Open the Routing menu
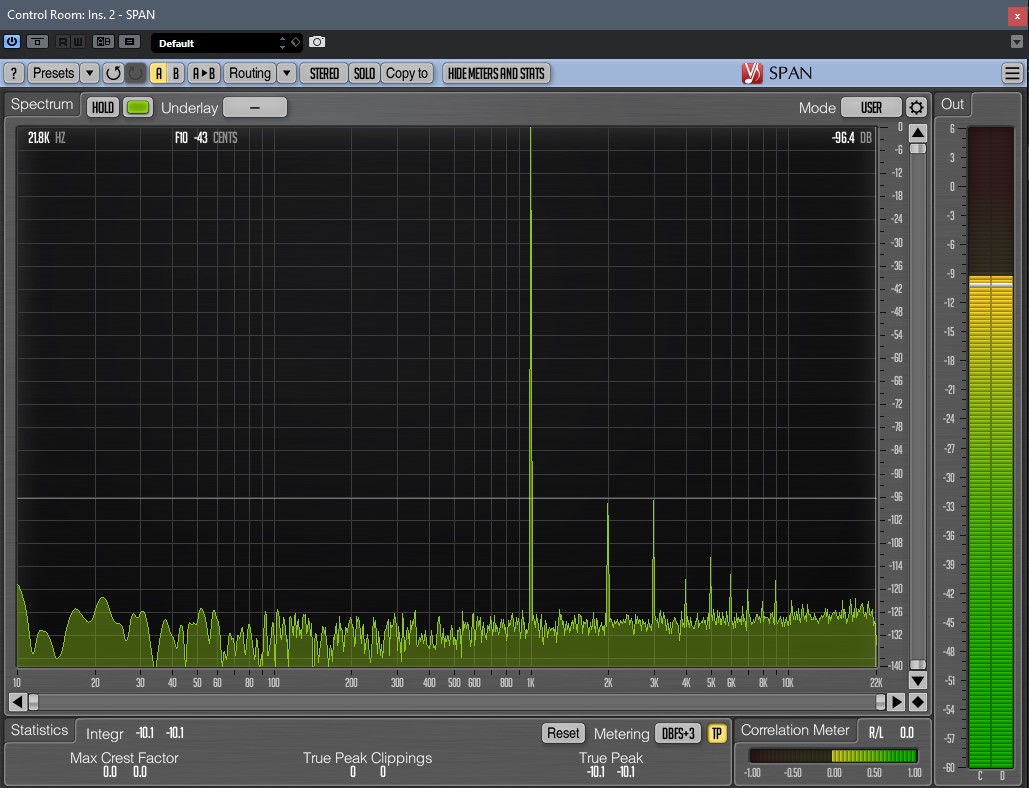 tap(249, 73)
